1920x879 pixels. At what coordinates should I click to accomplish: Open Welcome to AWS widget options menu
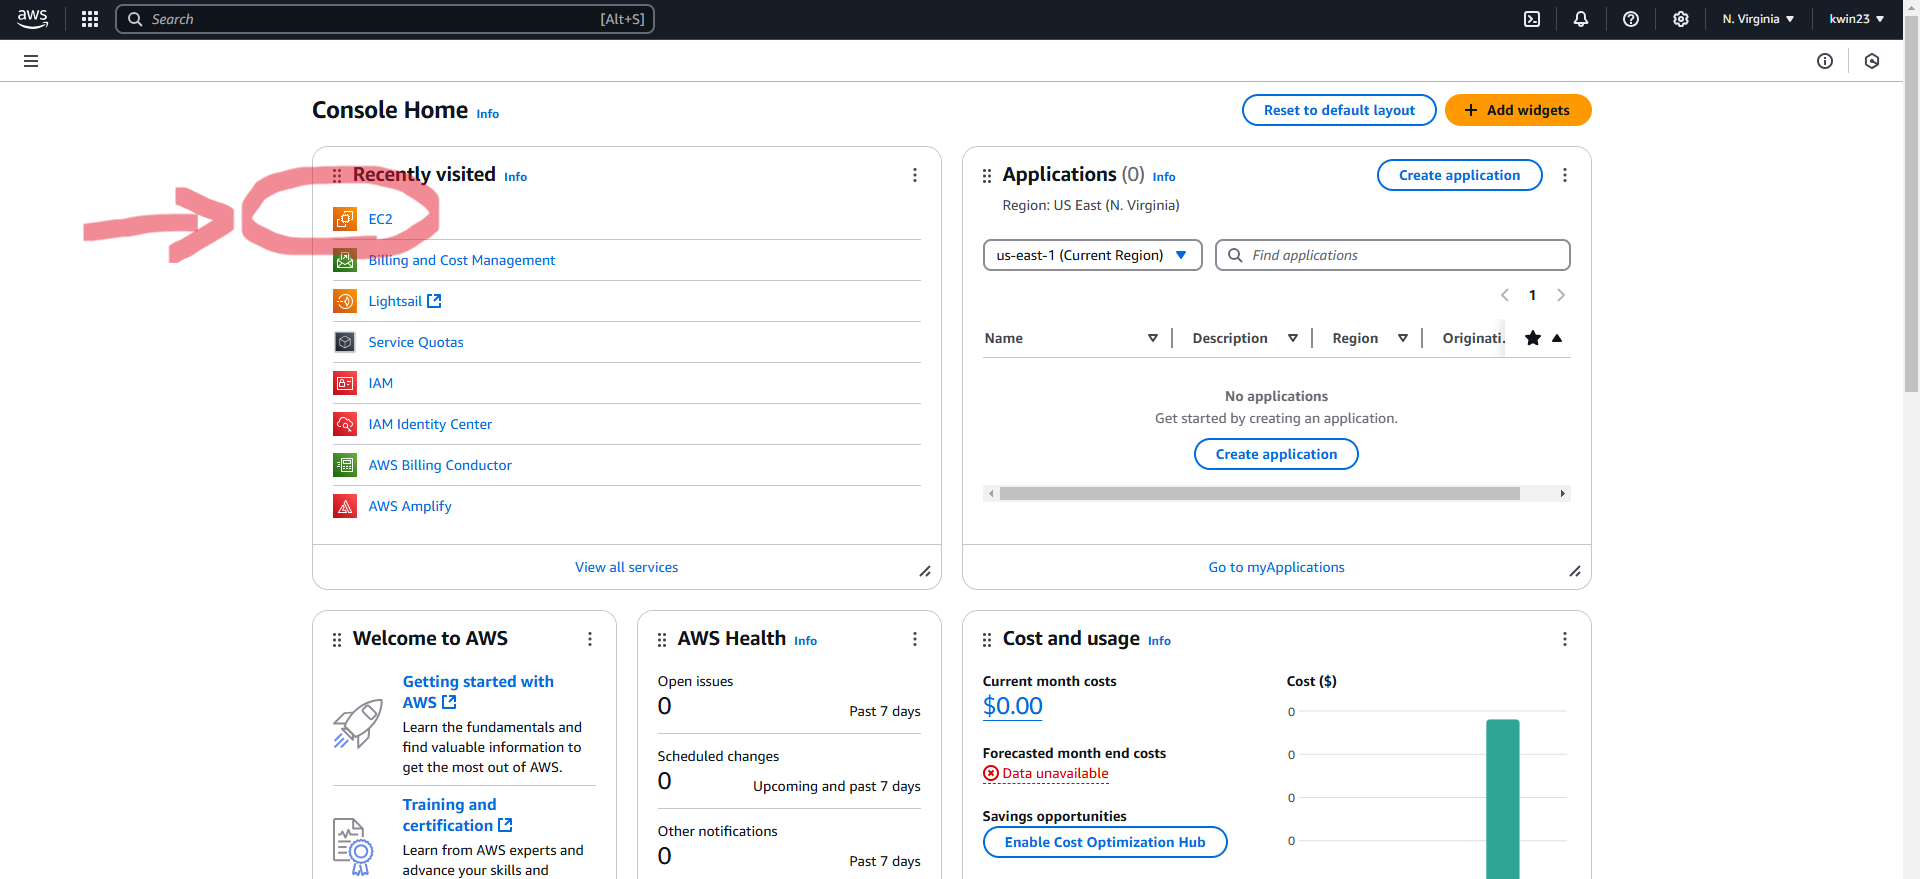click(x=590, y=639)
